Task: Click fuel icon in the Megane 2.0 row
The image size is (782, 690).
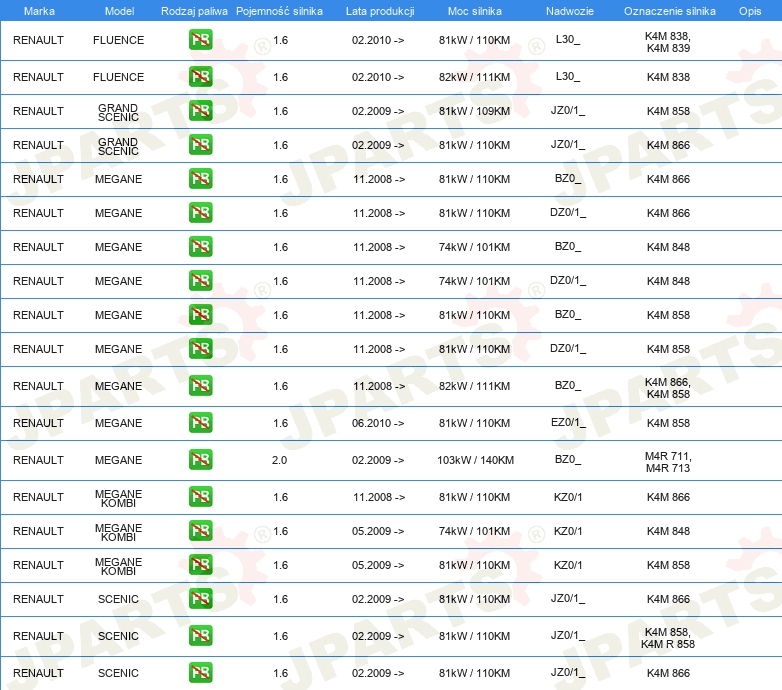Action: click(200, 460)
